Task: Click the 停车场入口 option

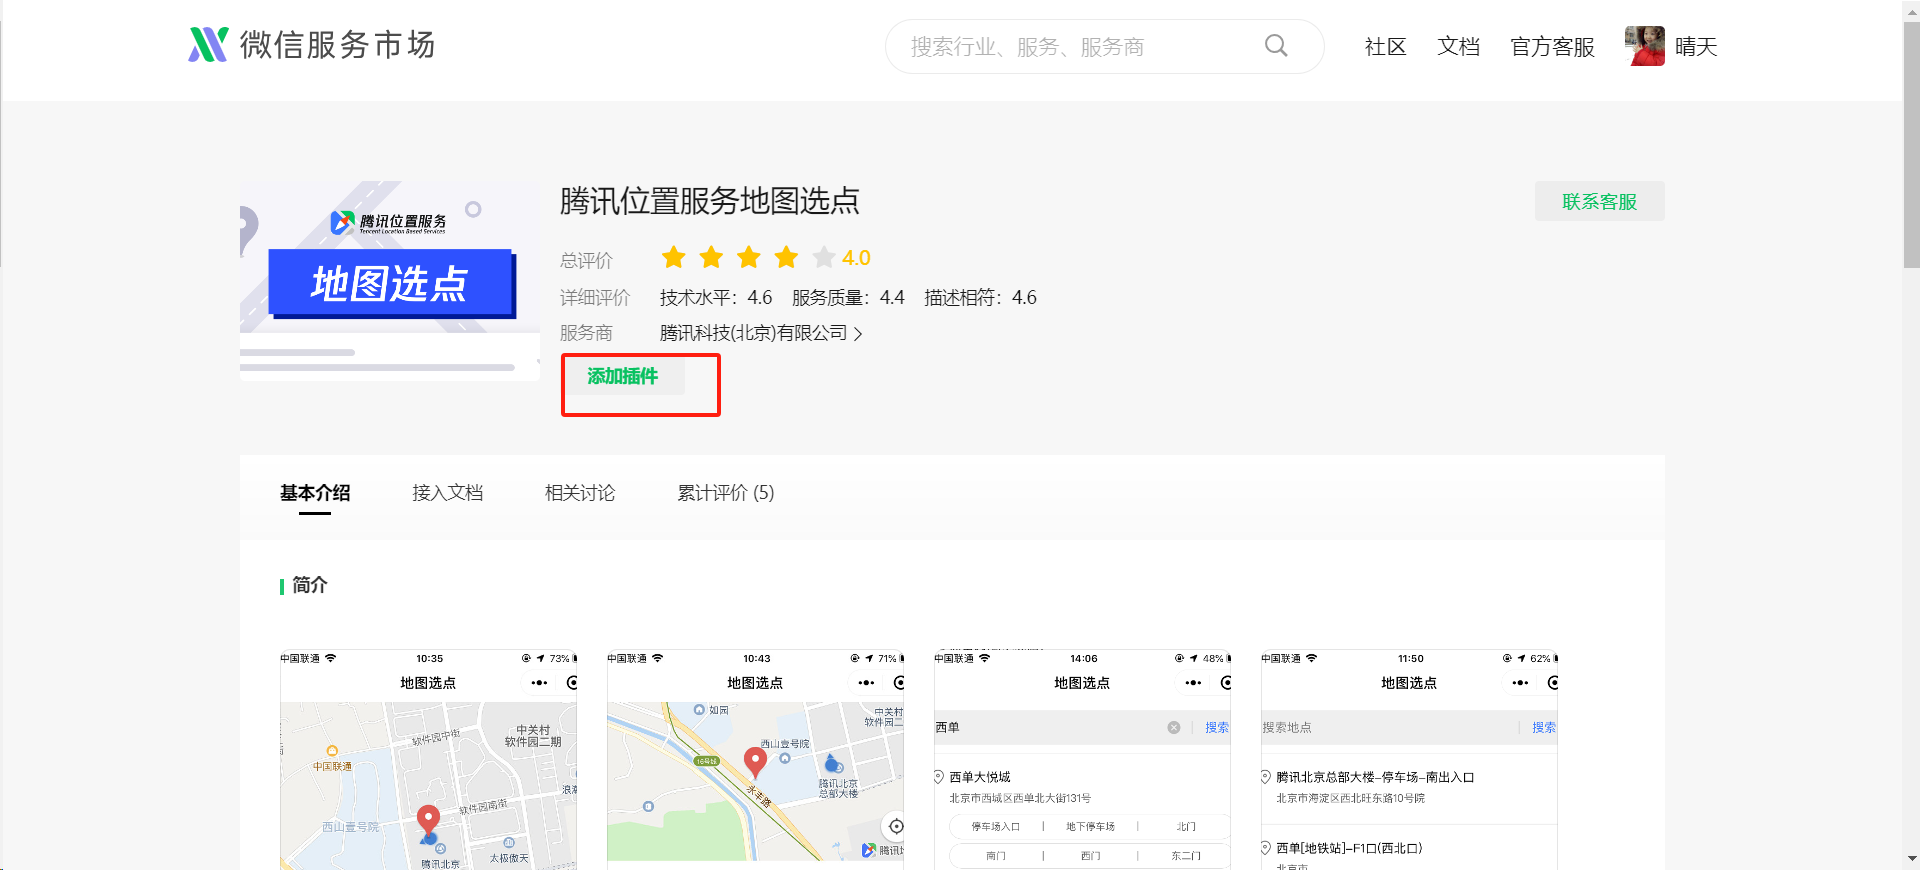Action: [995, 827]
